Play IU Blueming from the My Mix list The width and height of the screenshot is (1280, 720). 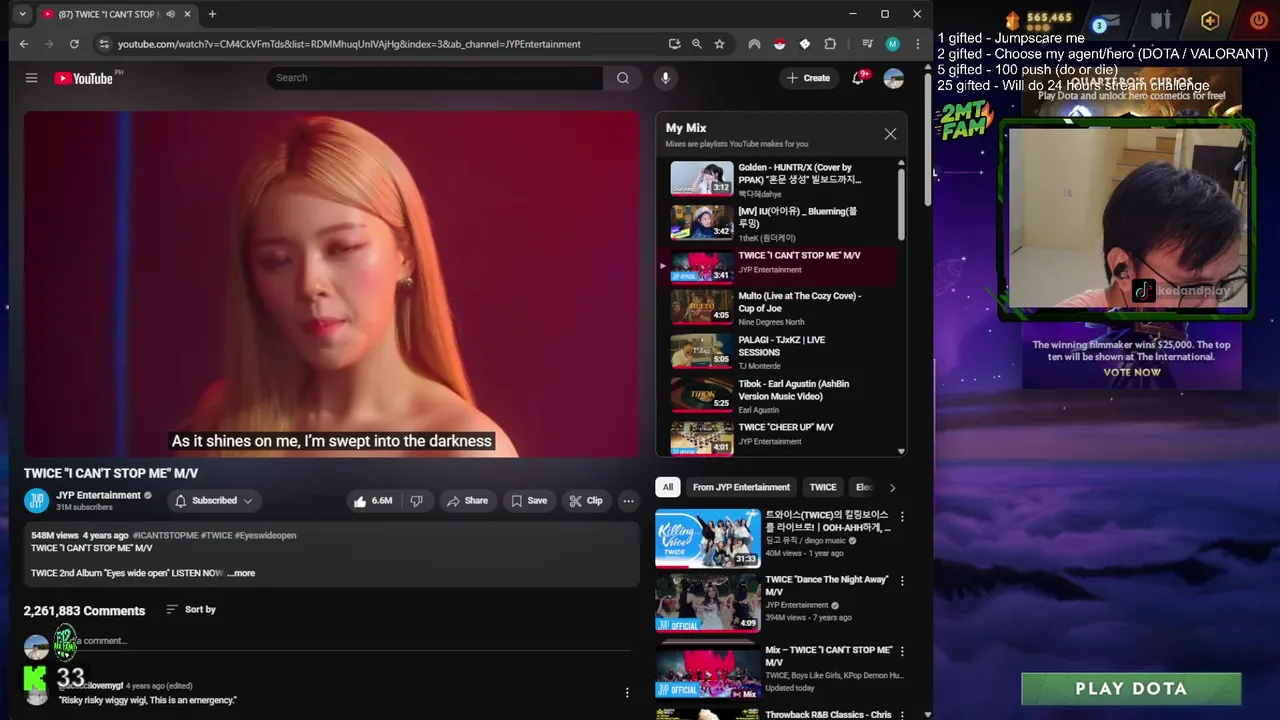point(780,223)
